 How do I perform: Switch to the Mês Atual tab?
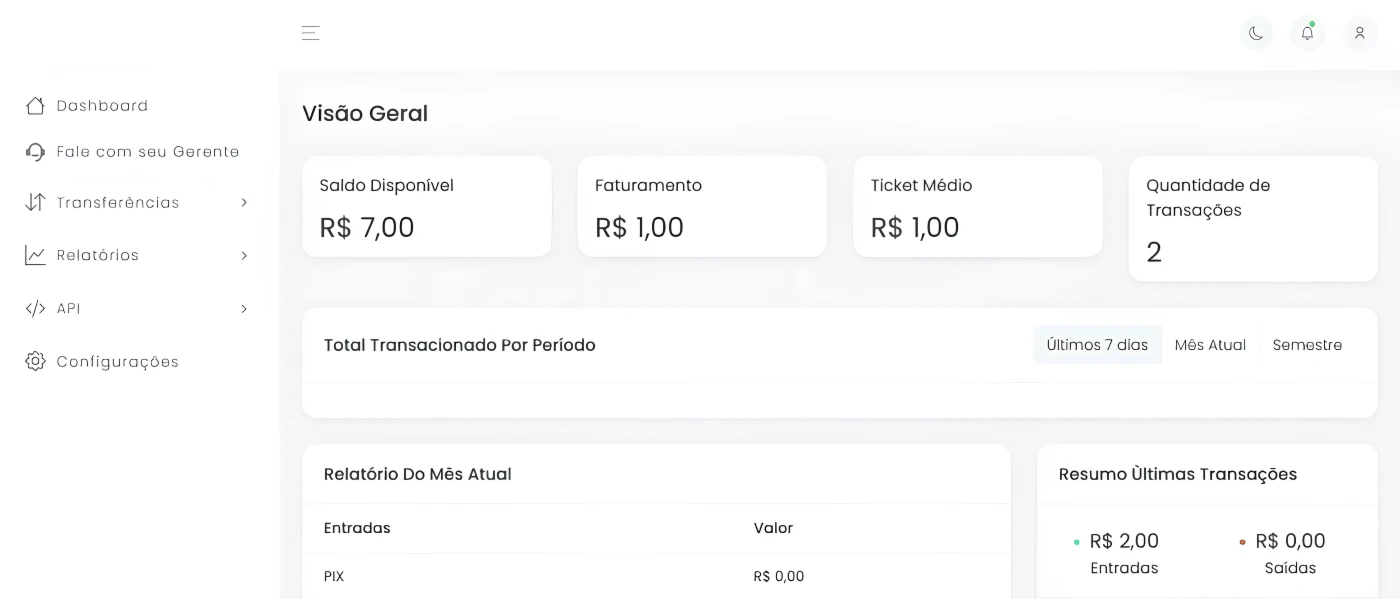pos(1210,345)
